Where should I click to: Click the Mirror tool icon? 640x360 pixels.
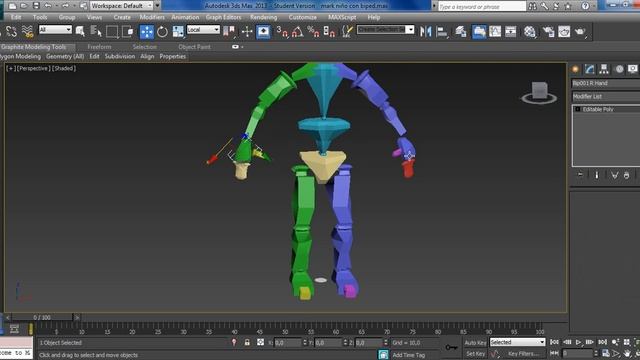[x=426, y=31]
